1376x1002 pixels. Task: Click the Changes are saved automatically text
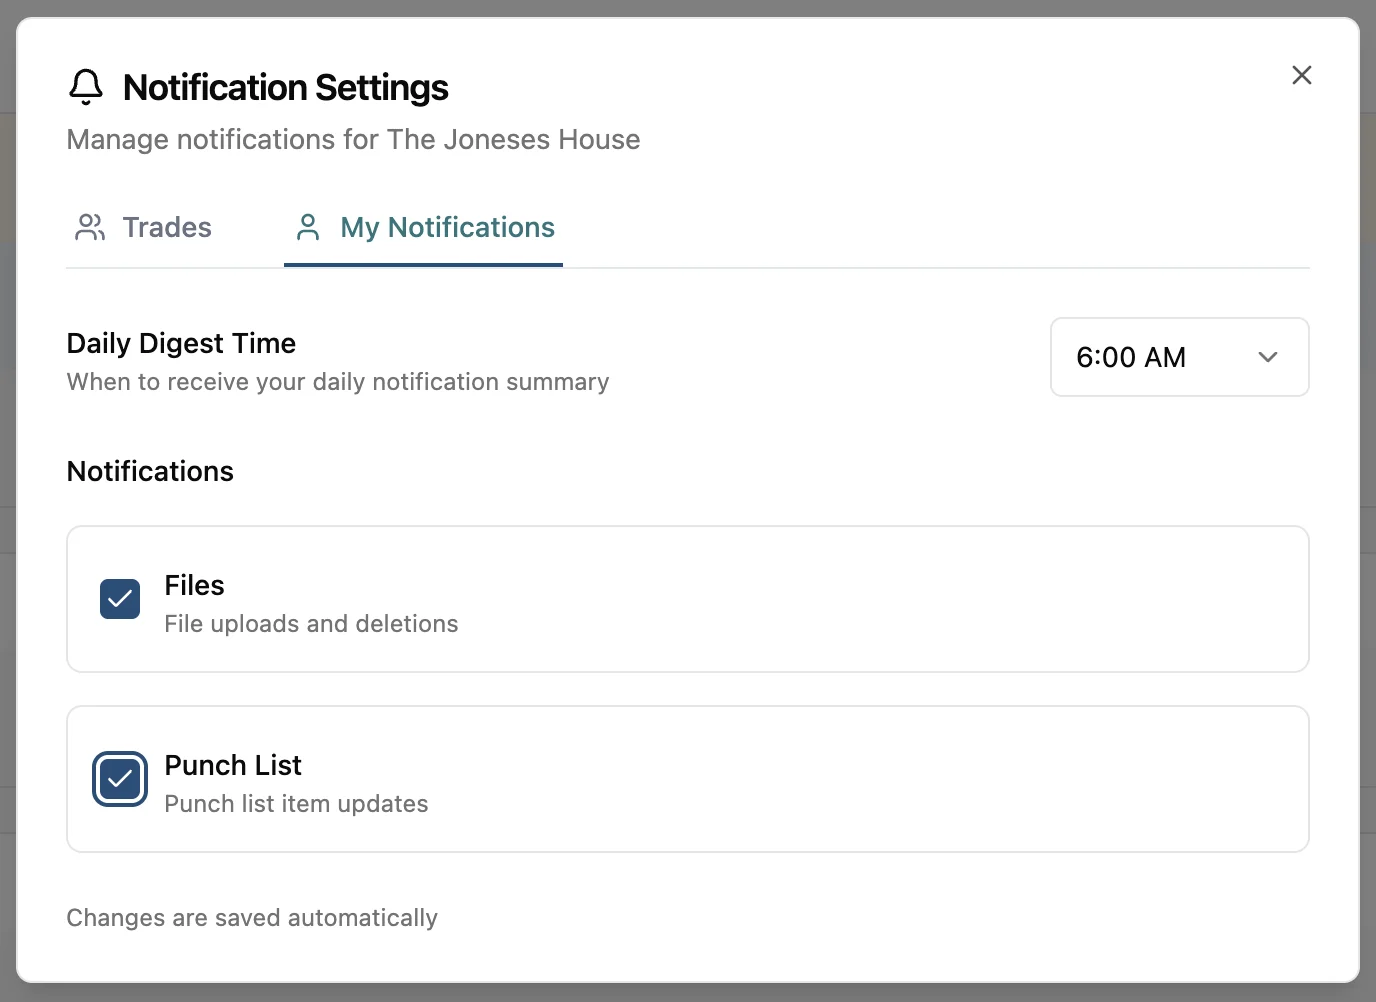251,917
